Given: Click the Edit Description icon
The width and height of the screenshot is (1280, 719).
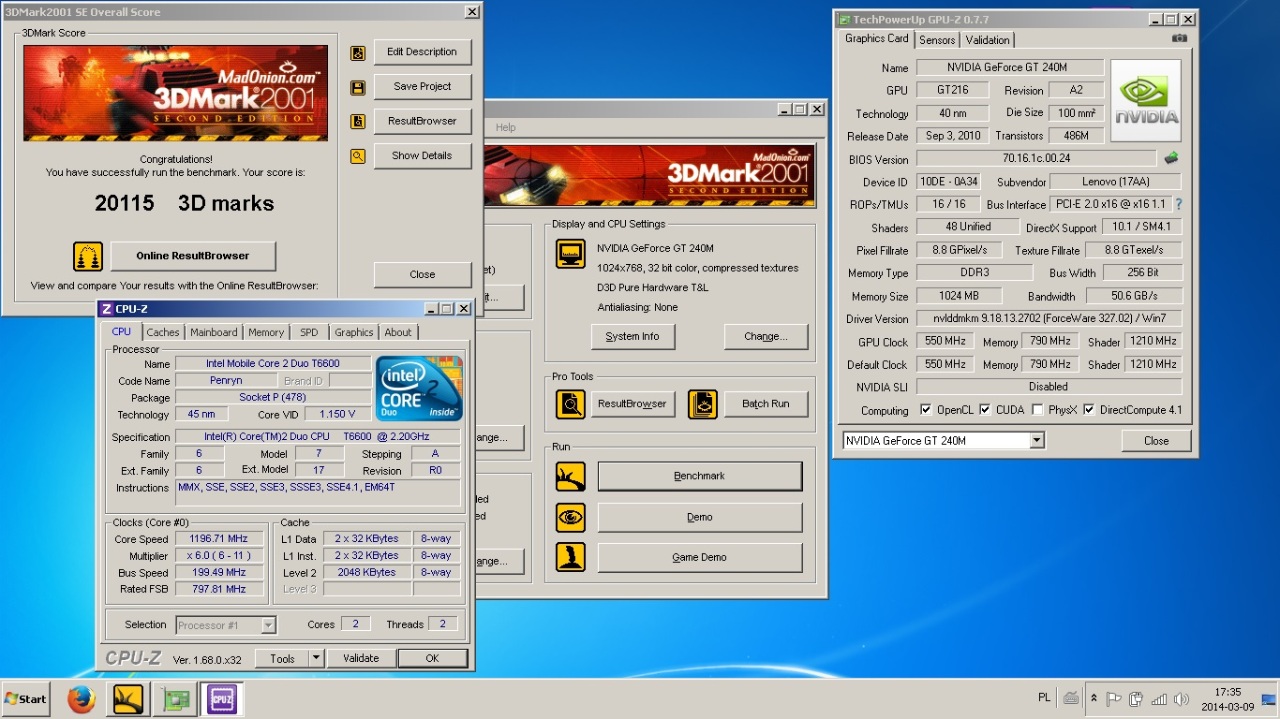Looking at the screenshot, I should [x=357, y=53].
